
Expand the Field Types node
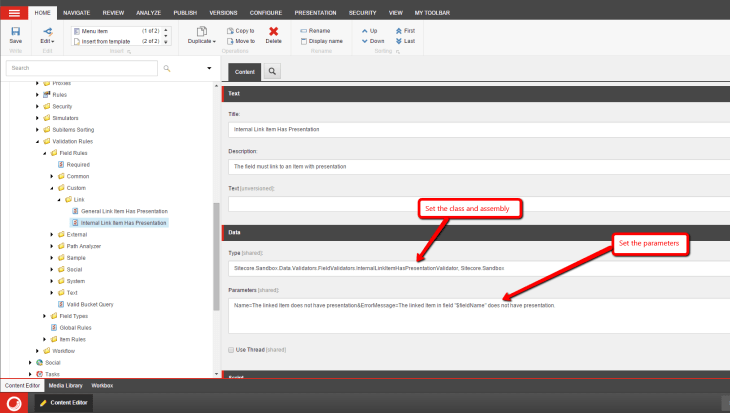45,316
